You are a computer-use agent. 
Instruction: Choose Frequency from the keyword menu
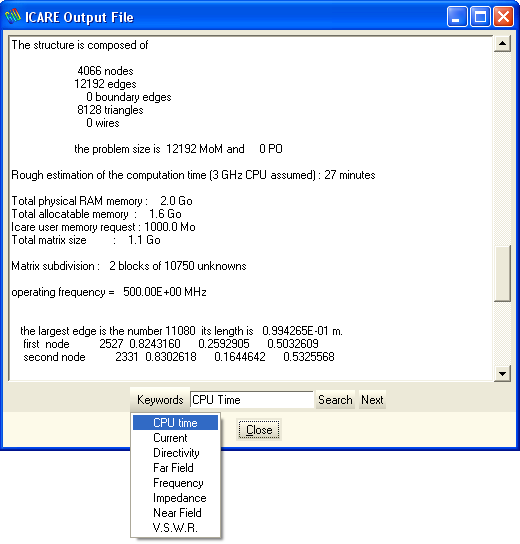(176, 483)
